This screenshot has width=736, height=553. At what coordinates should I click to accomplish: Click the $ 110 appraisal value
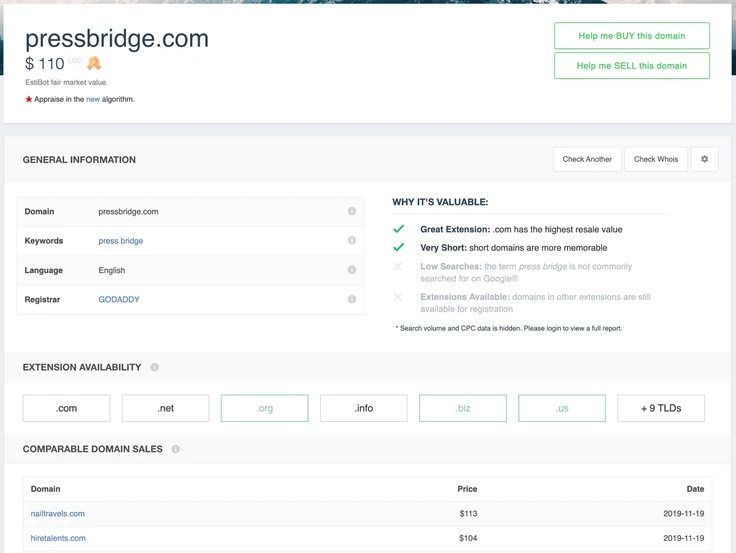[45, 63]
